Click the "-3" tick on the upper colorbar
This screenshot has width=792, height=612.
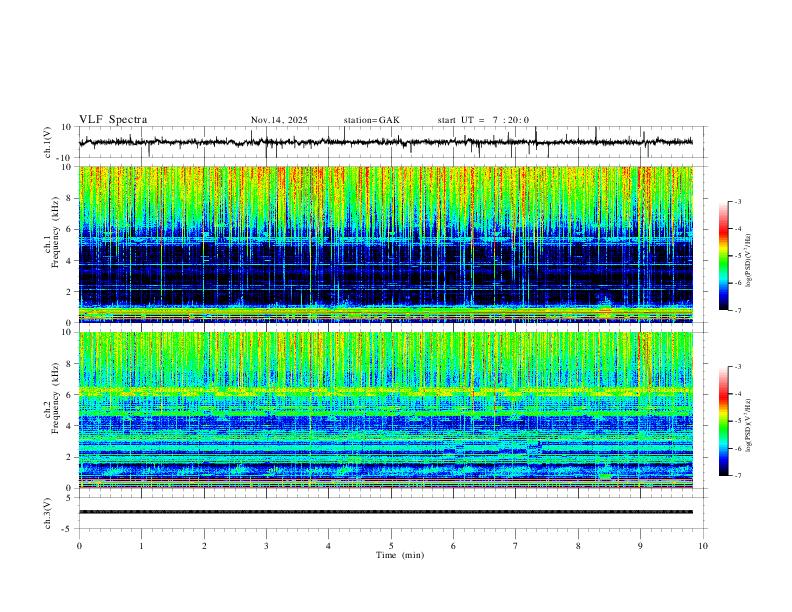coord(737,201)
